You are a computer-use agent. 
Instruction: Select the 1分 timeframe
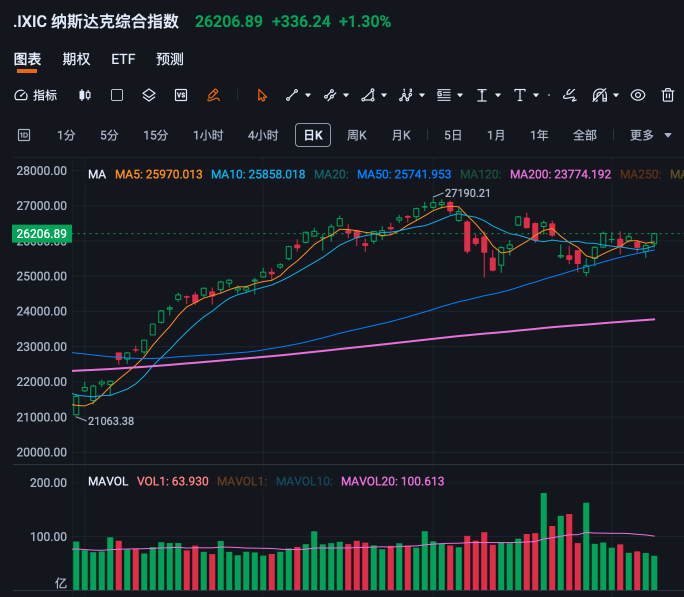66,135
